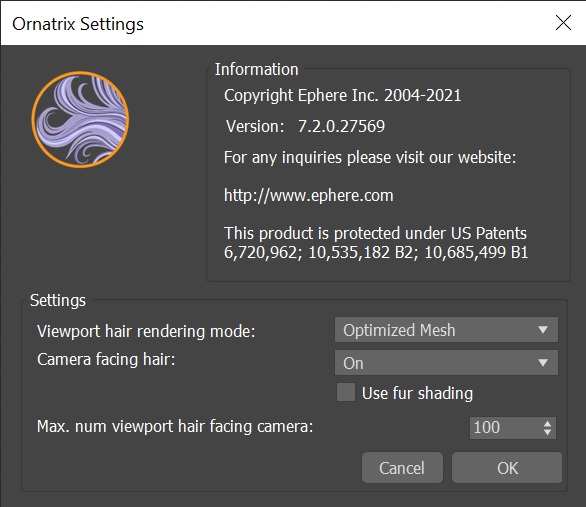
Task: Click the Ornatrix hair logo icon
Action: tap(80, 120)
